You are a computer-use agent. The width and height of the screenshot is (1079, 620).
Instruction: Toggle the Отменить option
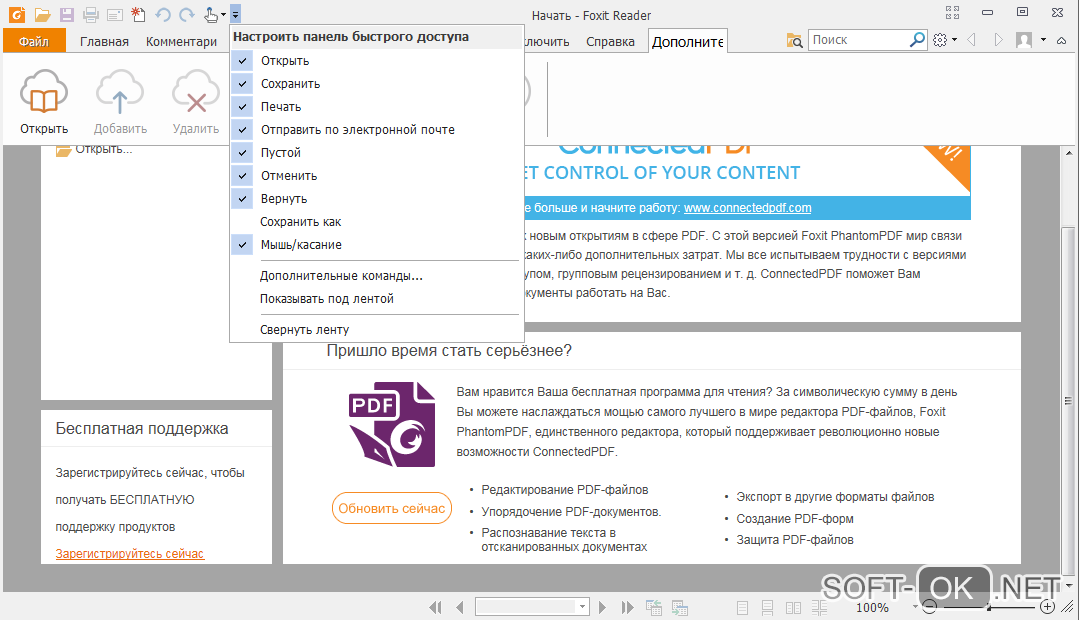[377, 175]
